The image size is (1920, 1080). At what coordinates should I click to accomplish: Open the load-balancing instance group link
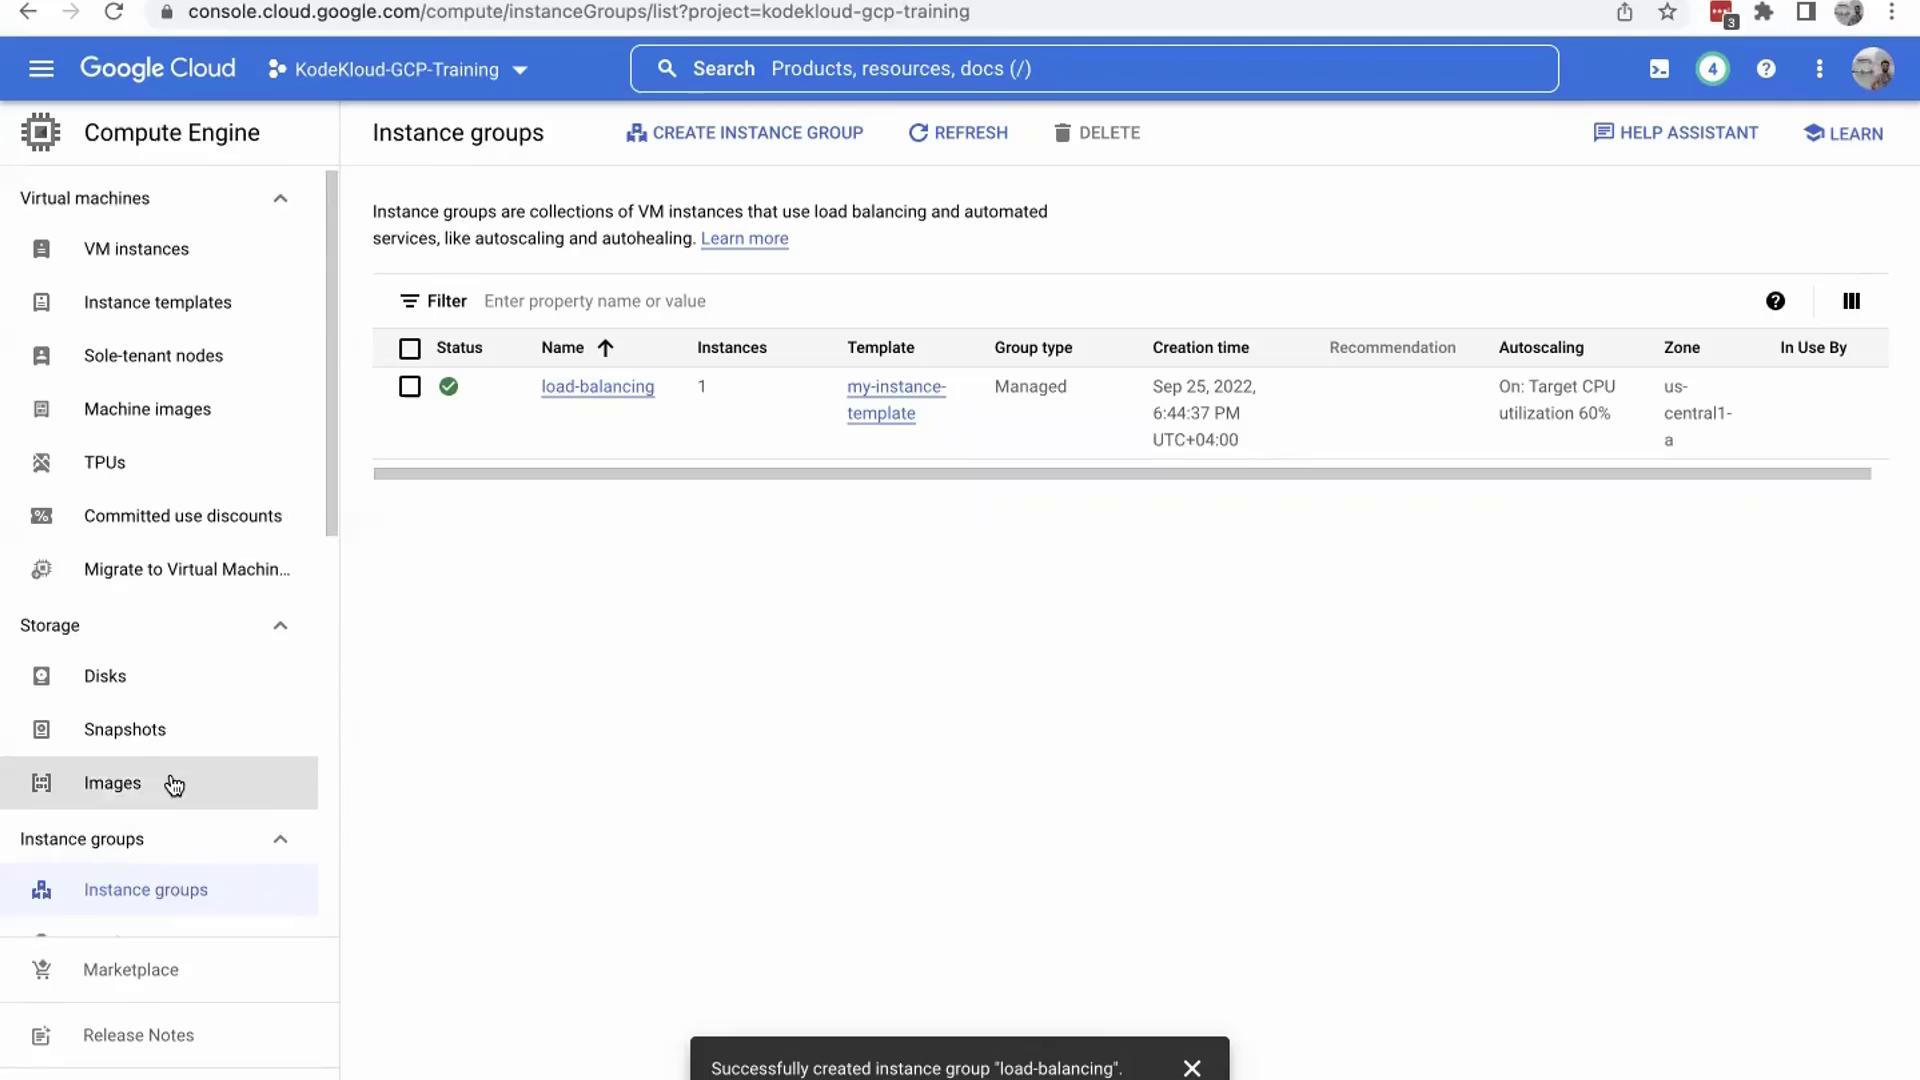[x=597, y=386]
